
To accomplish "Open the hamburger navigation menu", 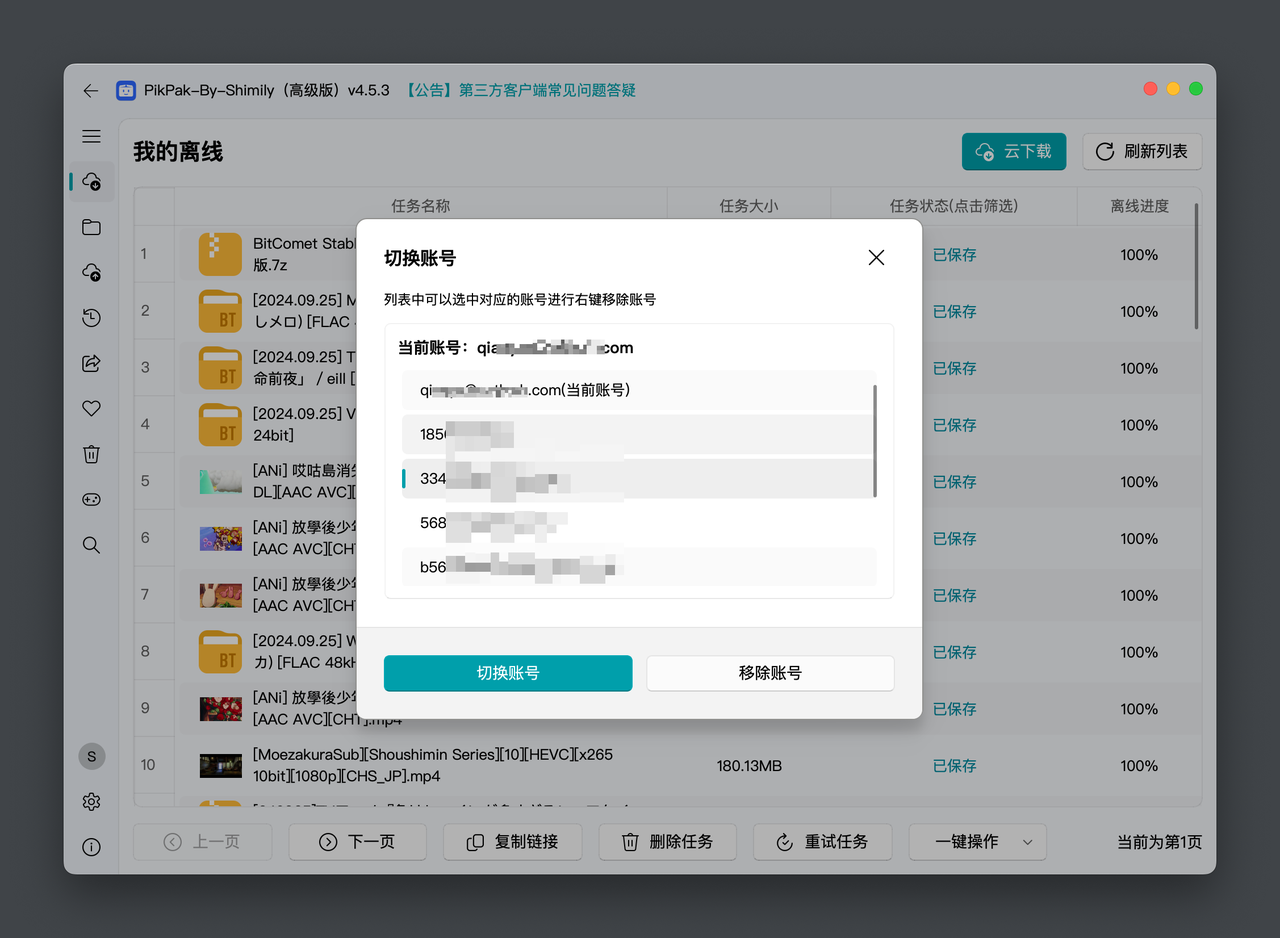I will tap(91, 136).
